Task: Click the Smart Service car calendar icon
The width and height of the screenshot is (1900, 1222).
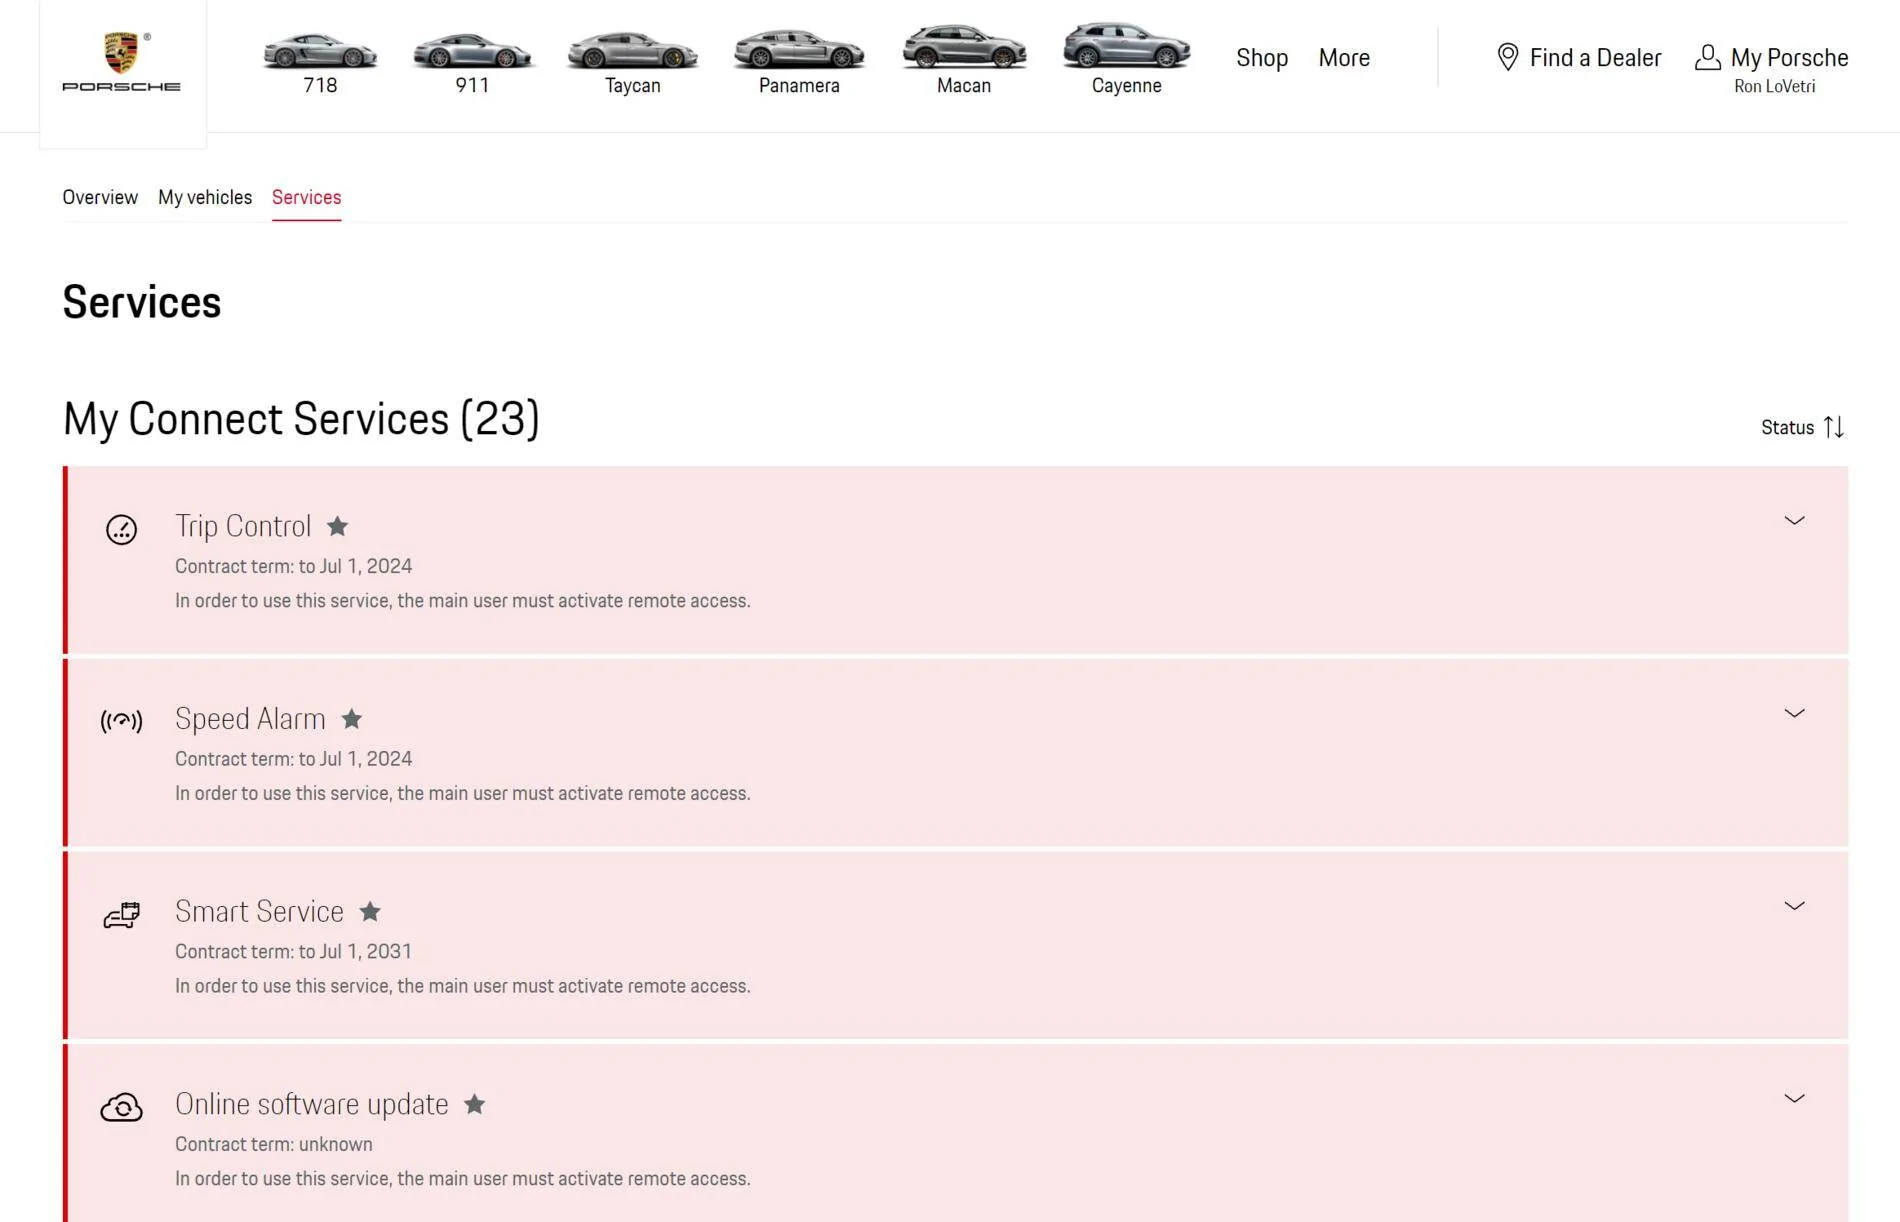Action: pyautogui.click(x=121, y=914)
